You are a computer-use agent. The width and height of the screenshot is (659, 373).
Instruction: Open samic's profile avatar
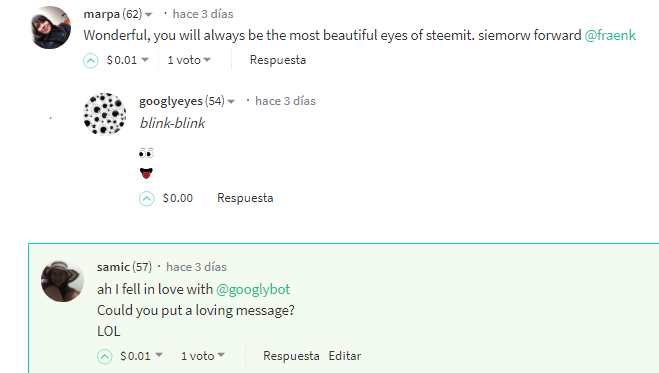click(x=62, y=281)
